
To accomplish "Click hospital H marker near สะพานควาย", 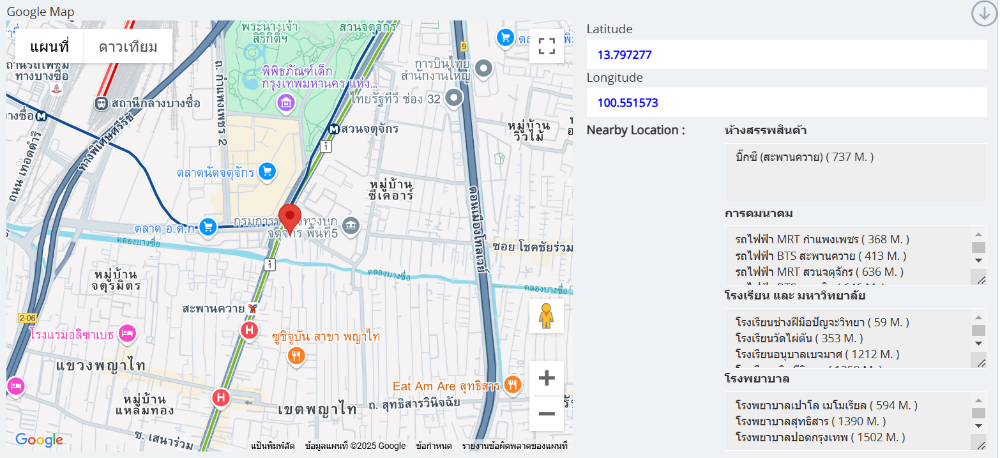I will tap(249, 330).
